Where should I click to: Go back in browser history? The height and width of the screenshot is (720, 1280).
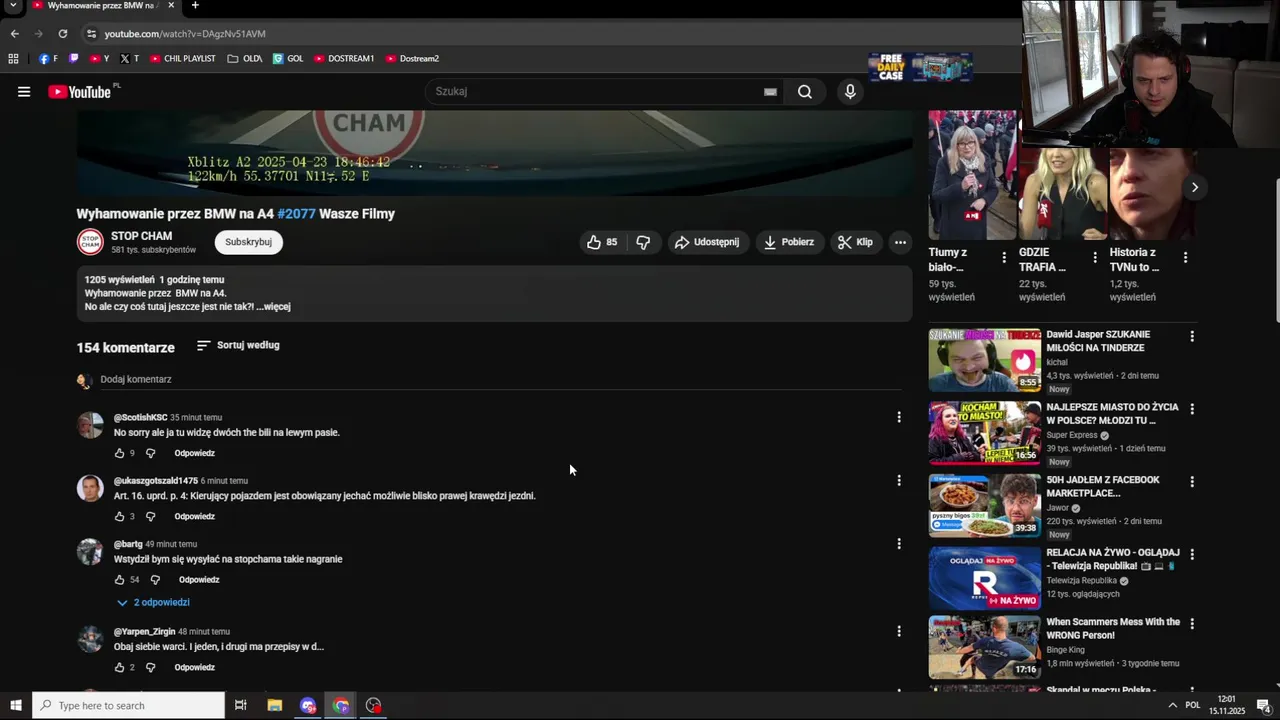click(14, 33)
